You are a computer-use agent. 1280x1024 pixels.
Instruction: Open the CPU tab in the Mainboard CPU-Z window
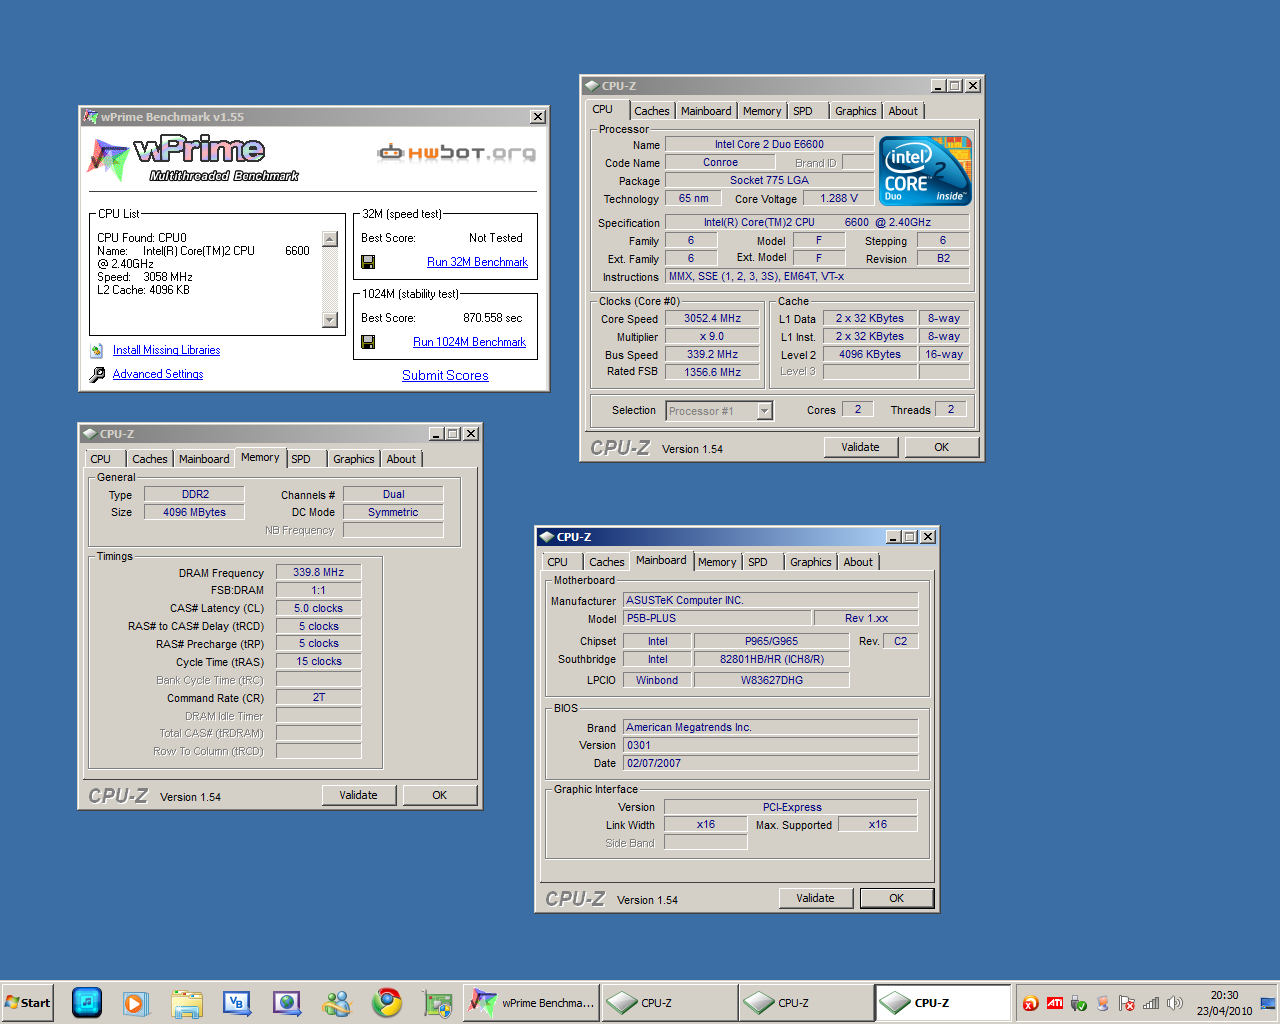(558, 562)
